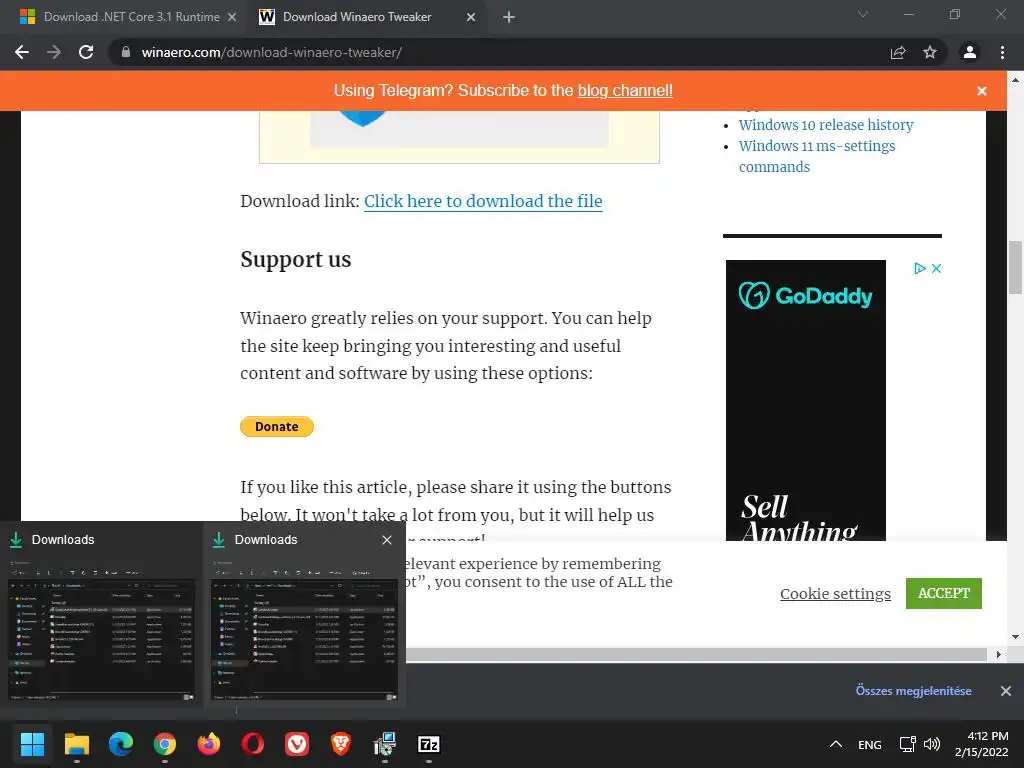This screenshot has width=1024, height=768.
Task: Select the Download Winaero Tweaker tab
Action: [x=357, y=17]
